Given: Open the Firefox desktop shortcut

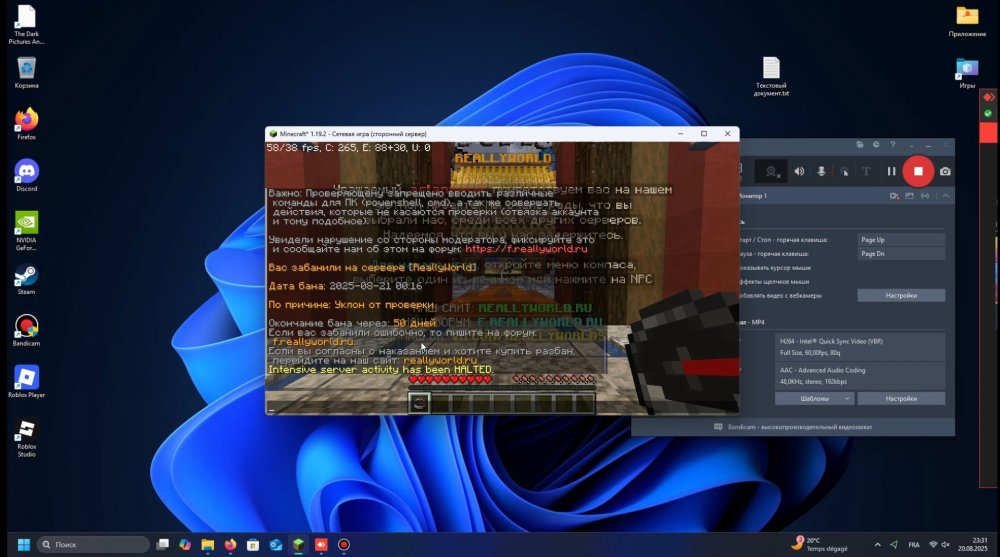Looking at the screenshot, I should click(x=26, y=124).
